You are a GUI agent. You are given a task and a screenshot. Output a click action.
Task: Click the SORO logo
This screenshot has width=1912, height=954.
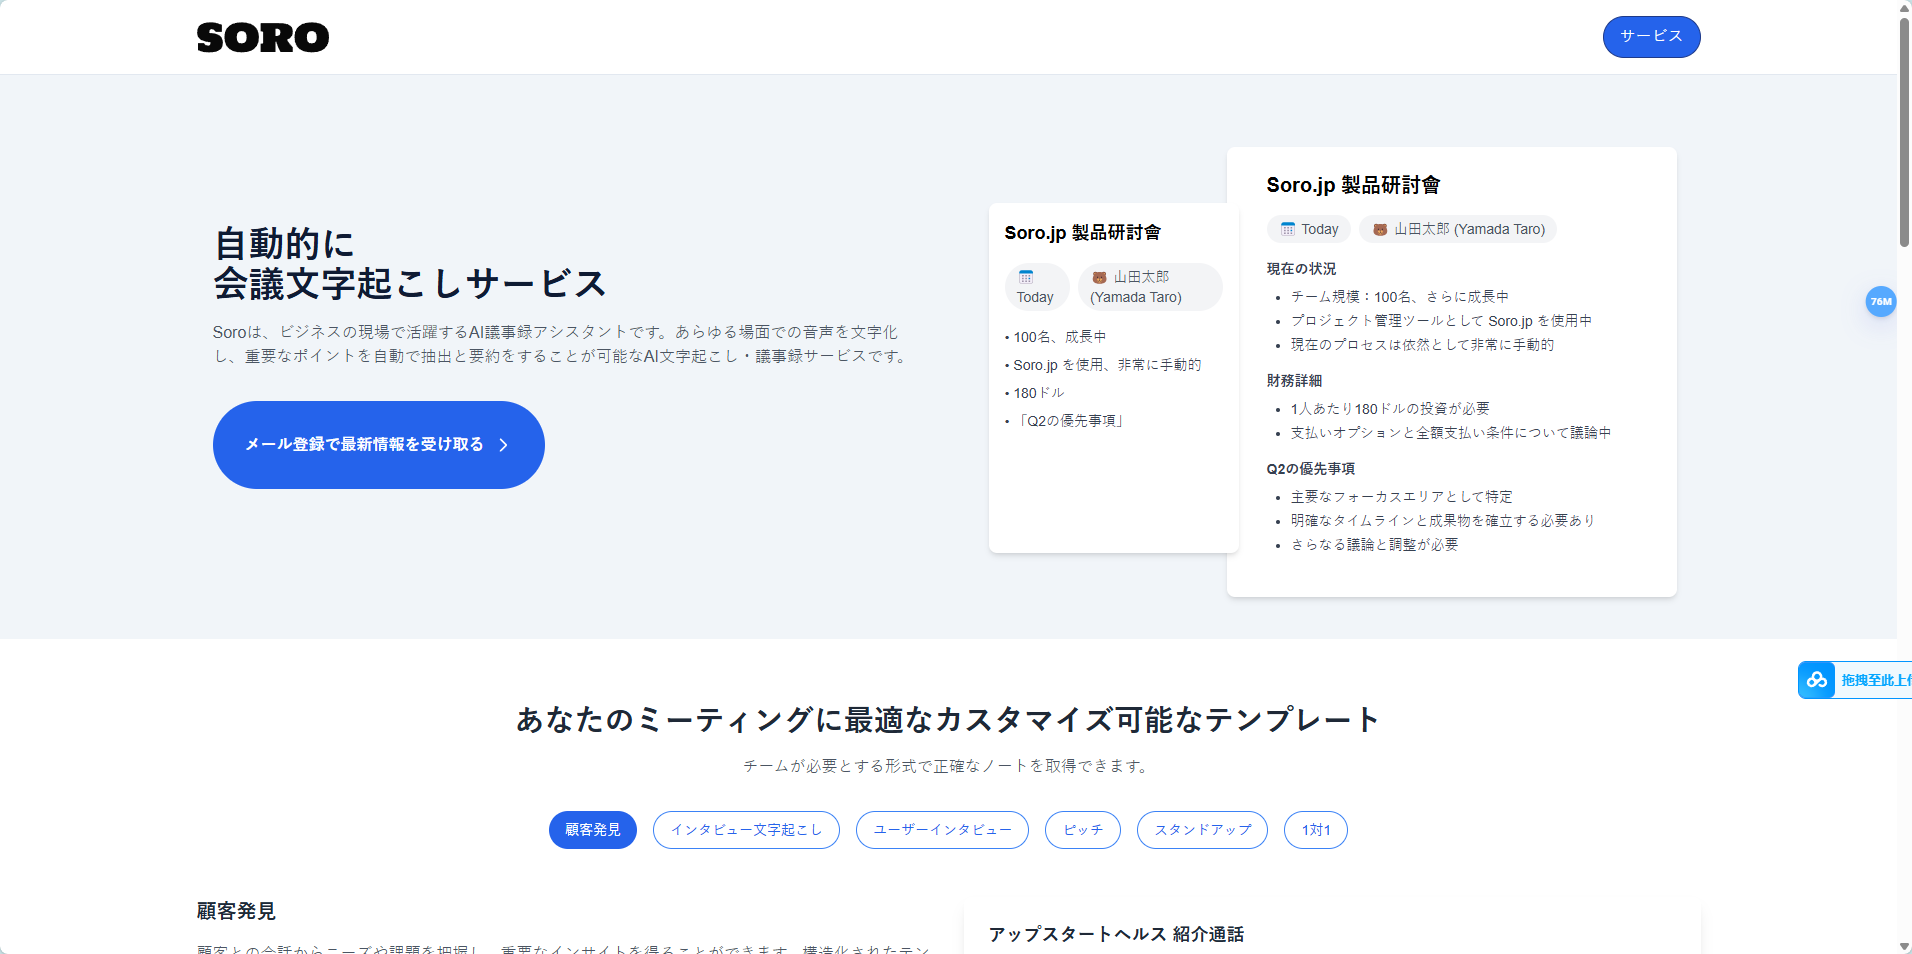coord(263,37)
